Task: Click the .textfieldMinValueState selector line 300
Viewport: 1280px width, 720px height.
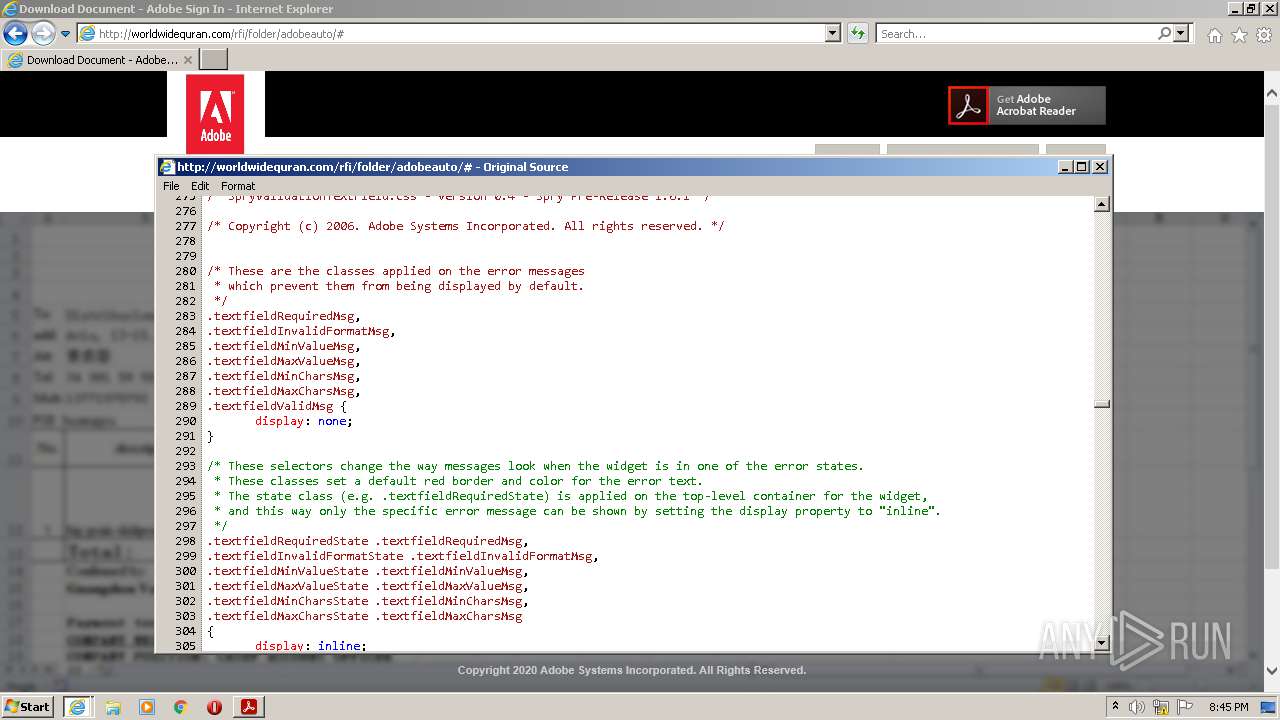Action: [368, 571]
